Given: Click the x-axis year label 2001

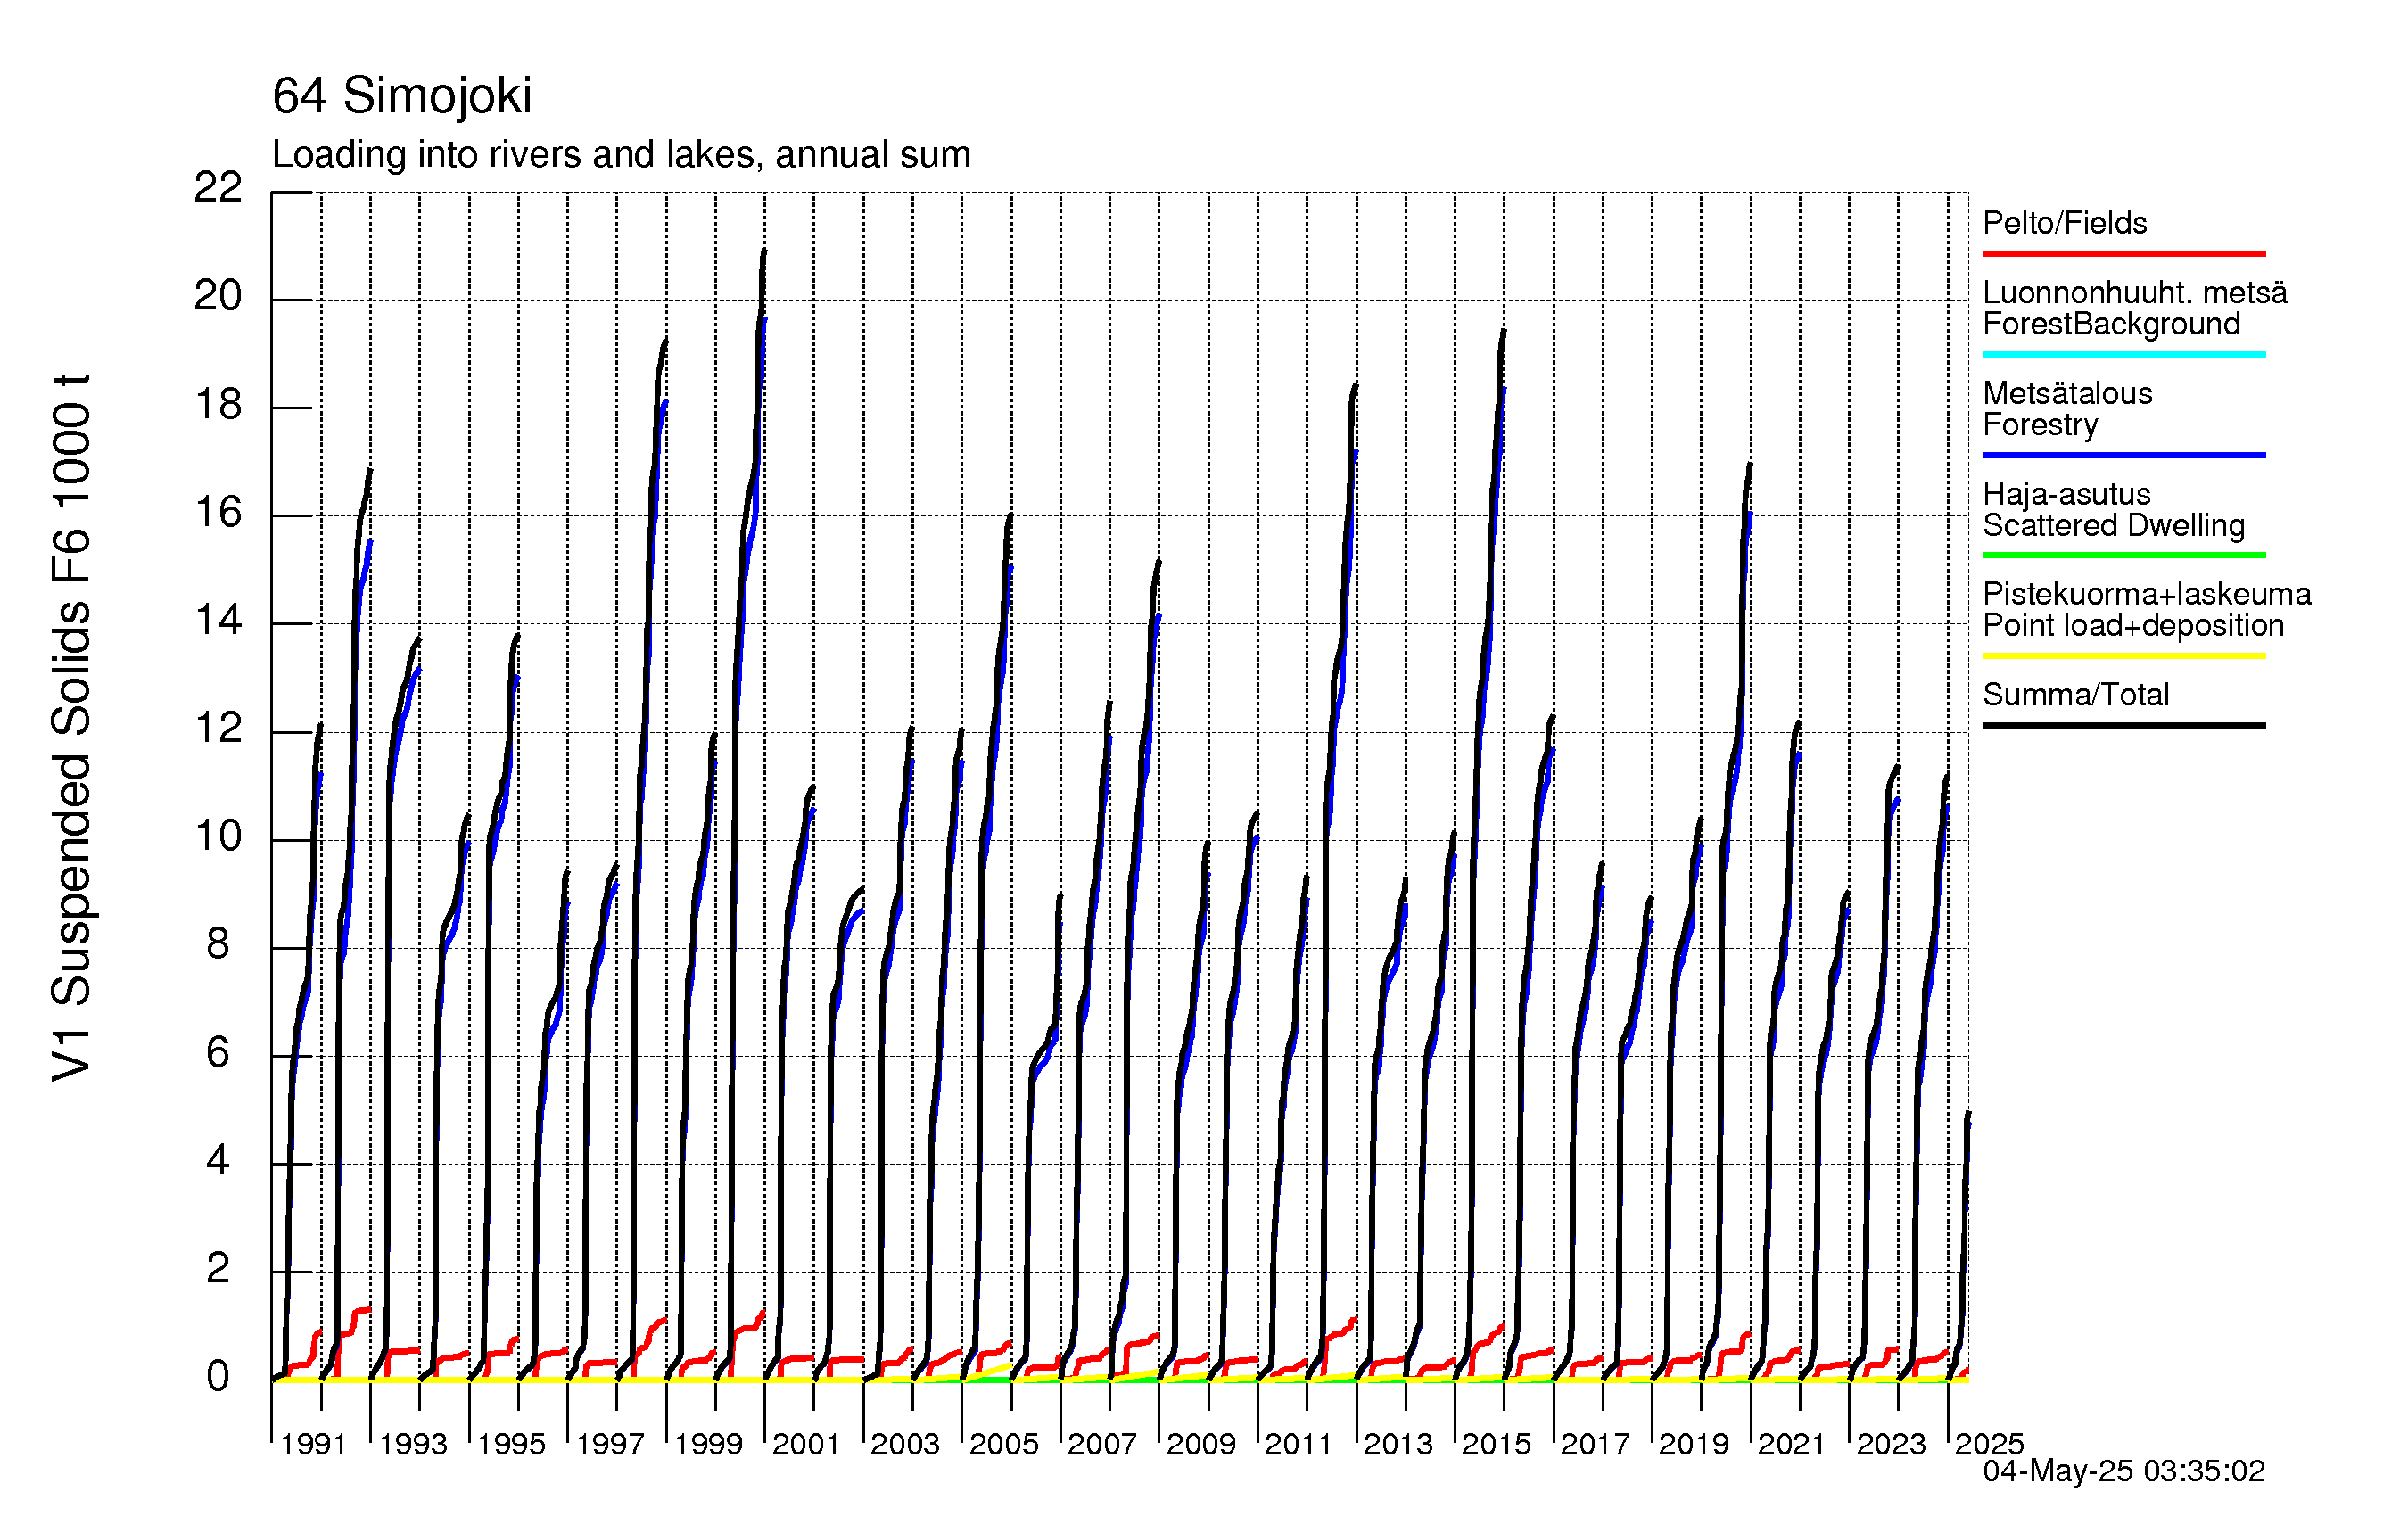Looking at the screenshot, I should click(806, 1444).
